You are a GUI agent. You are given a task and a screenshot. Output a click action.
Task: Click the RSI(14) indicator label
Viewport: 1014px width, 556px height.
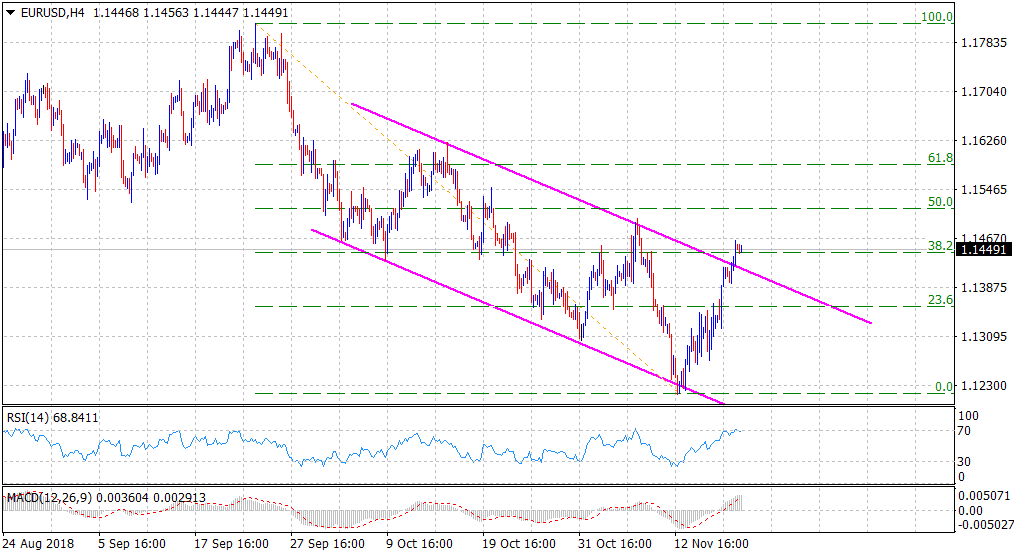click(x=29, y=417)
